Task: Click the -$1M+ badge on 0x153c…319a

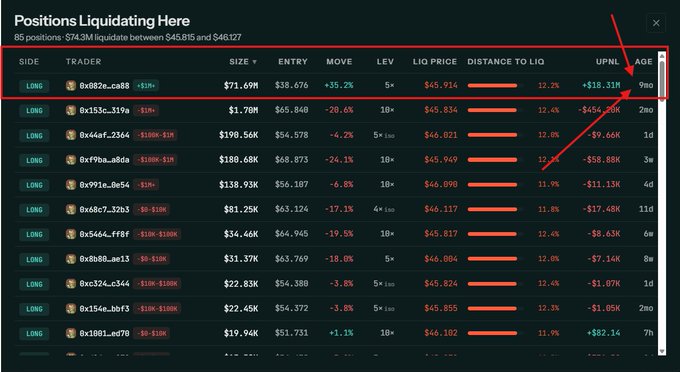Action: [146, 111]
